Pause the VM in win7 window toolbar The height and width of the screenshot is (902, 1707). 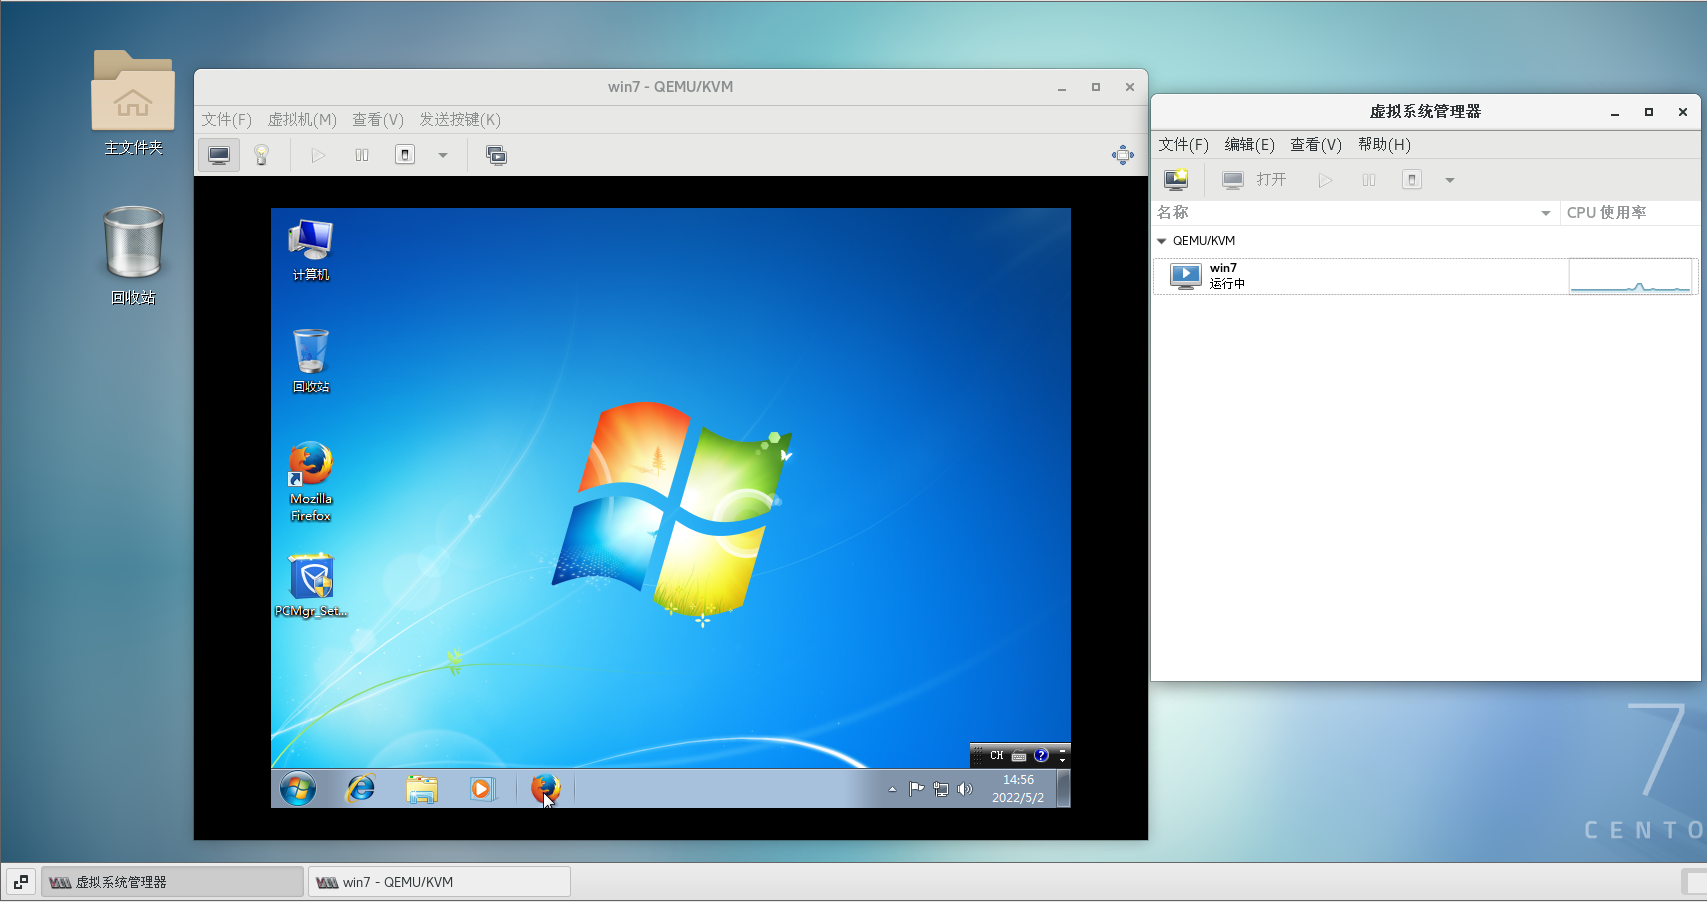[x=362, y=155]
